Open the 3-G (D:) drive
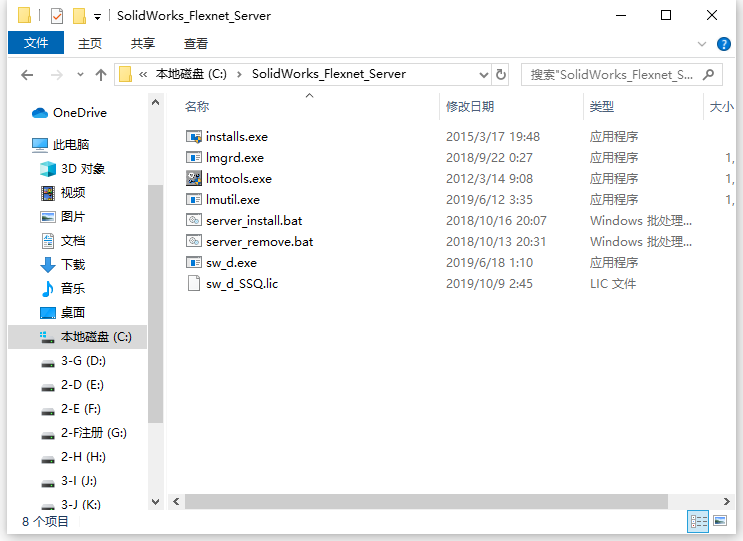743x541 pixels. 73,361
